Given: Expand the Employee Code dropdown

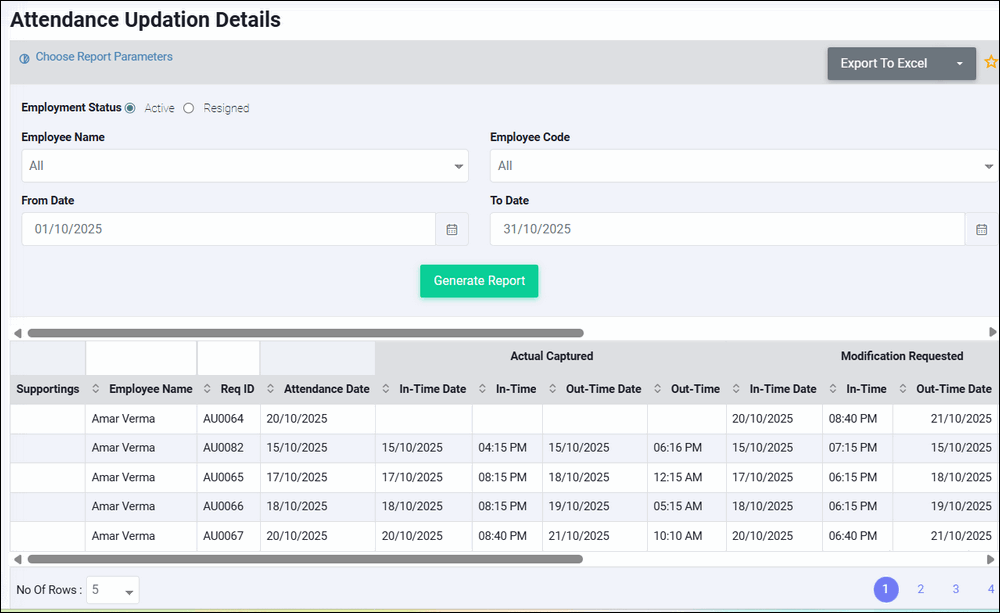Looking at the screenshot, I should [988, 166].
